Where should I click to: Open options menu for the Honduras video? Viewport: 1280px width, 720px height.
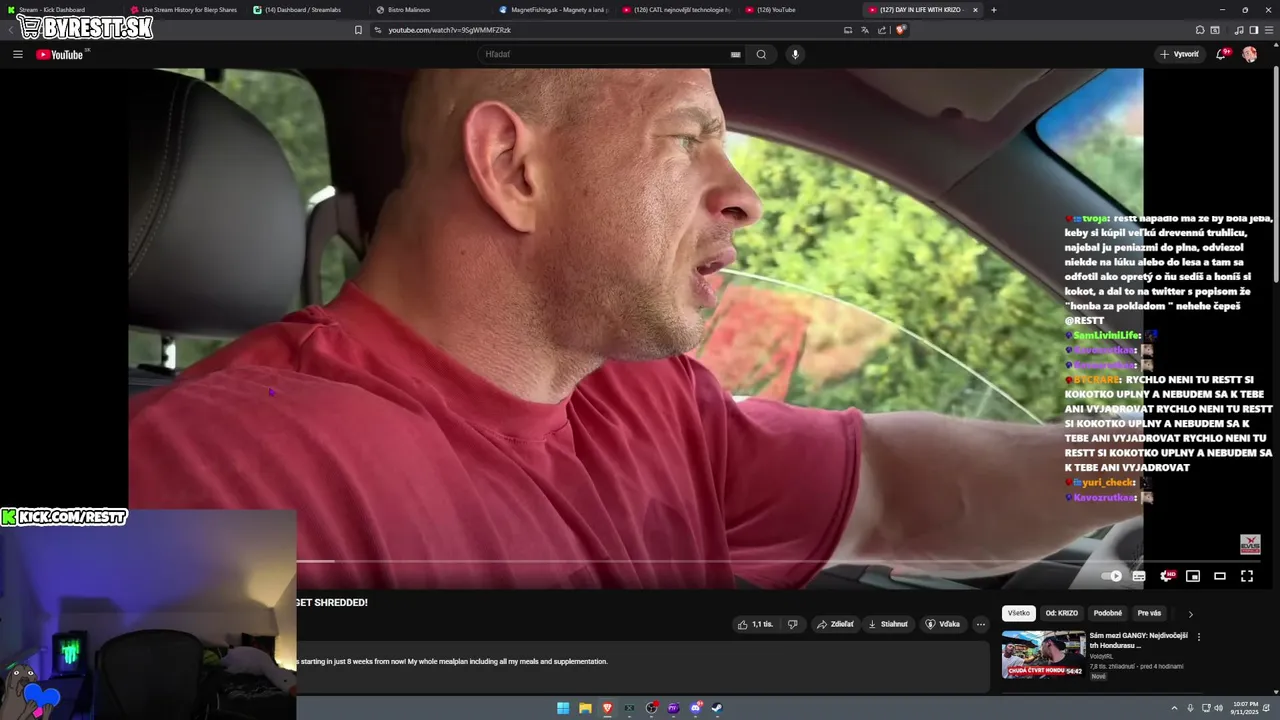(x=1199, y=637)
